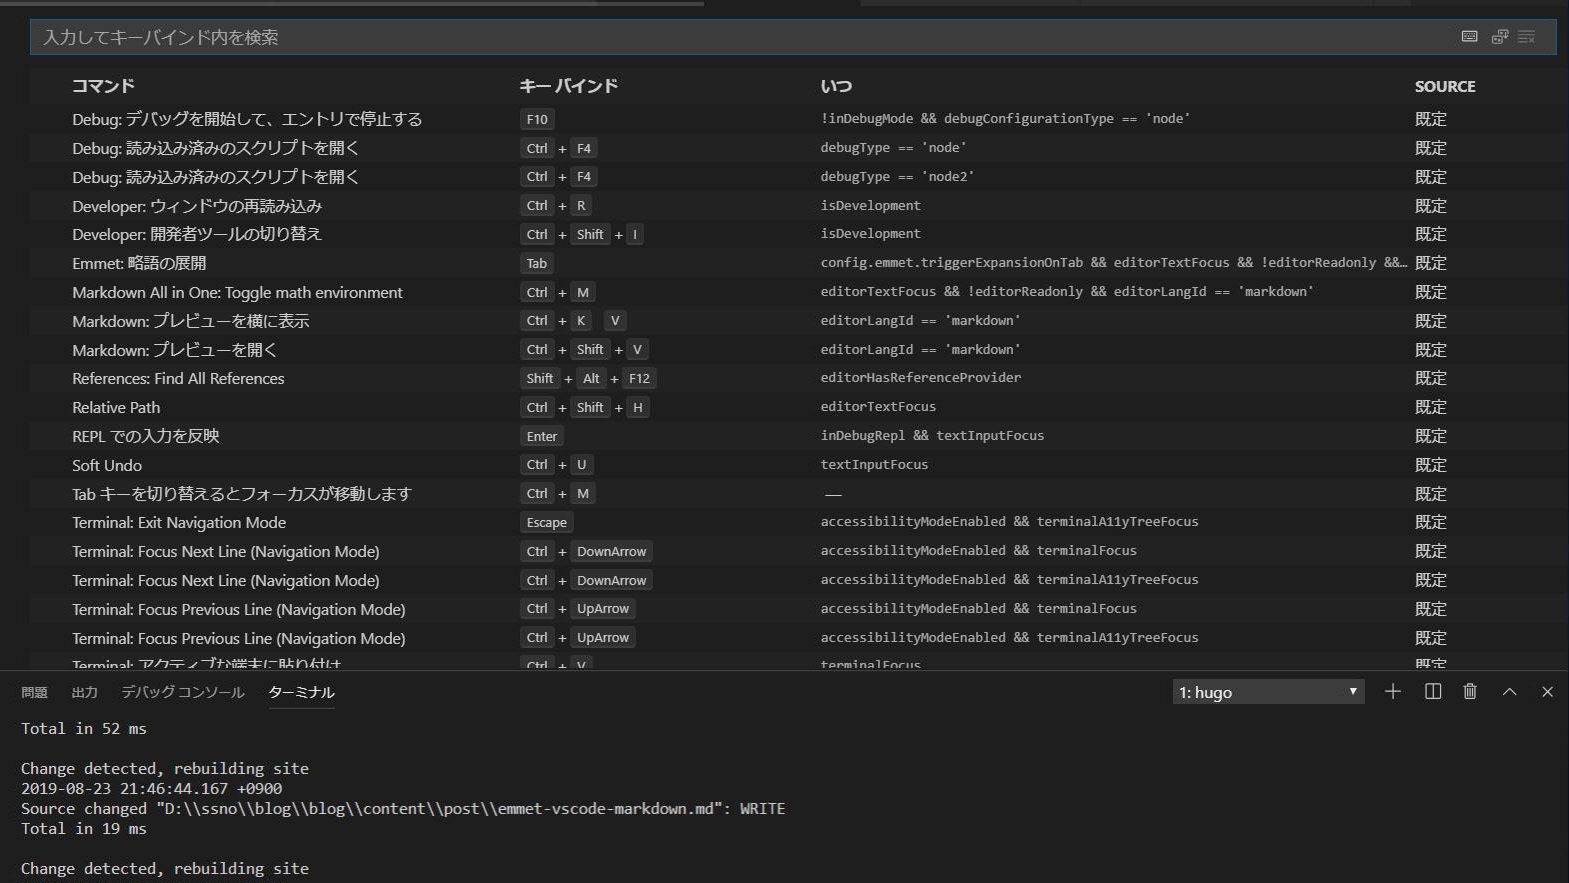Toggle the Record Keys keyboard icon
The width and height of the screenshot is (1569, 883).
tap(1469, 37)
